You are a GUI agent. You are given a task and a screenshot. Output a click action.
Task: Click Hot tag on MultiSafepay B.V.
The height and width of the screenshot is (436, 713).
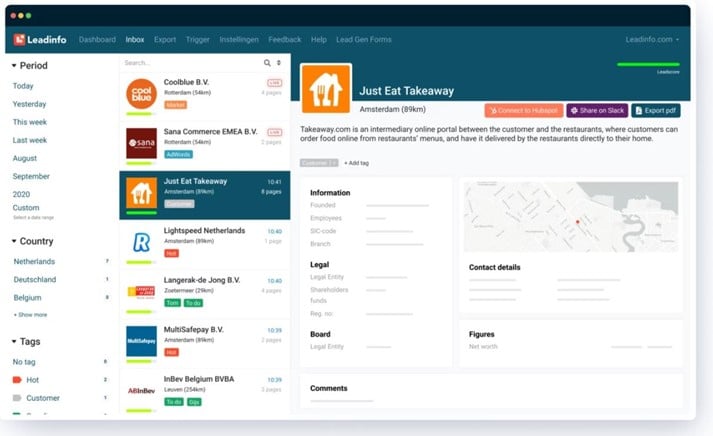(x=171, y=352)
